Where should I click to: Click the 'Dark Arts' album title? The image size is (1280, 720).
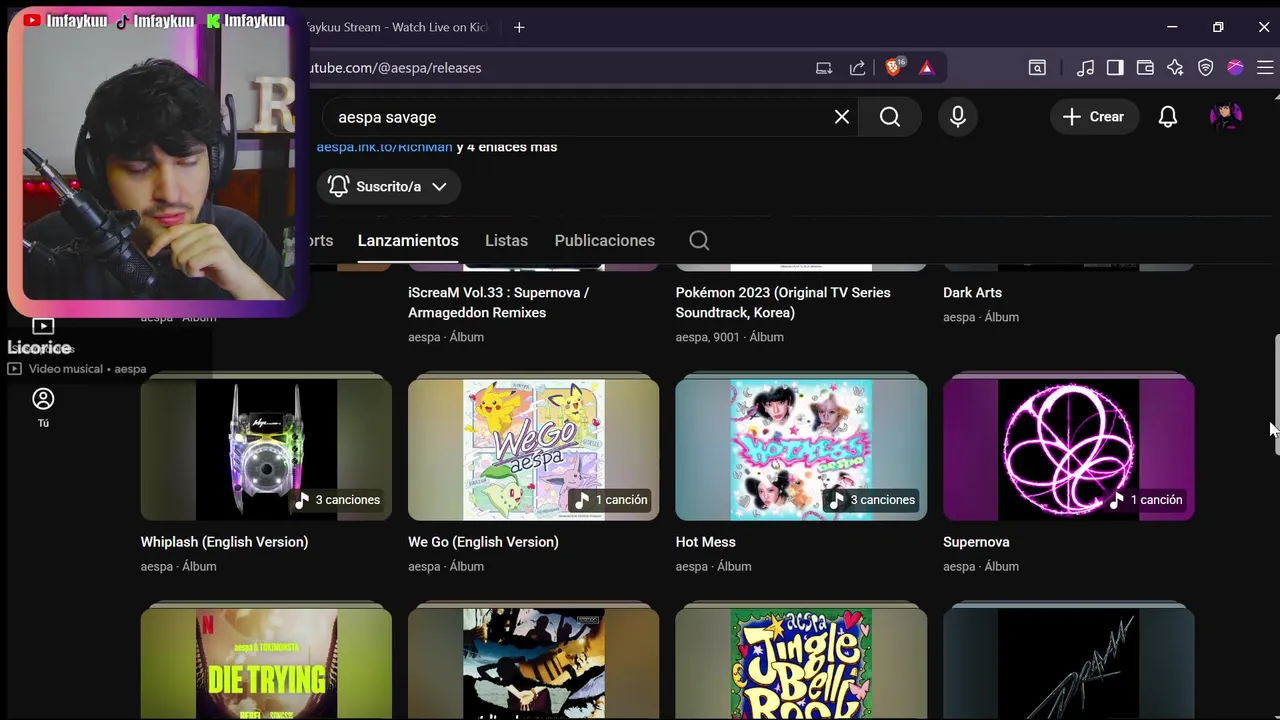click(x=972, y=293)
